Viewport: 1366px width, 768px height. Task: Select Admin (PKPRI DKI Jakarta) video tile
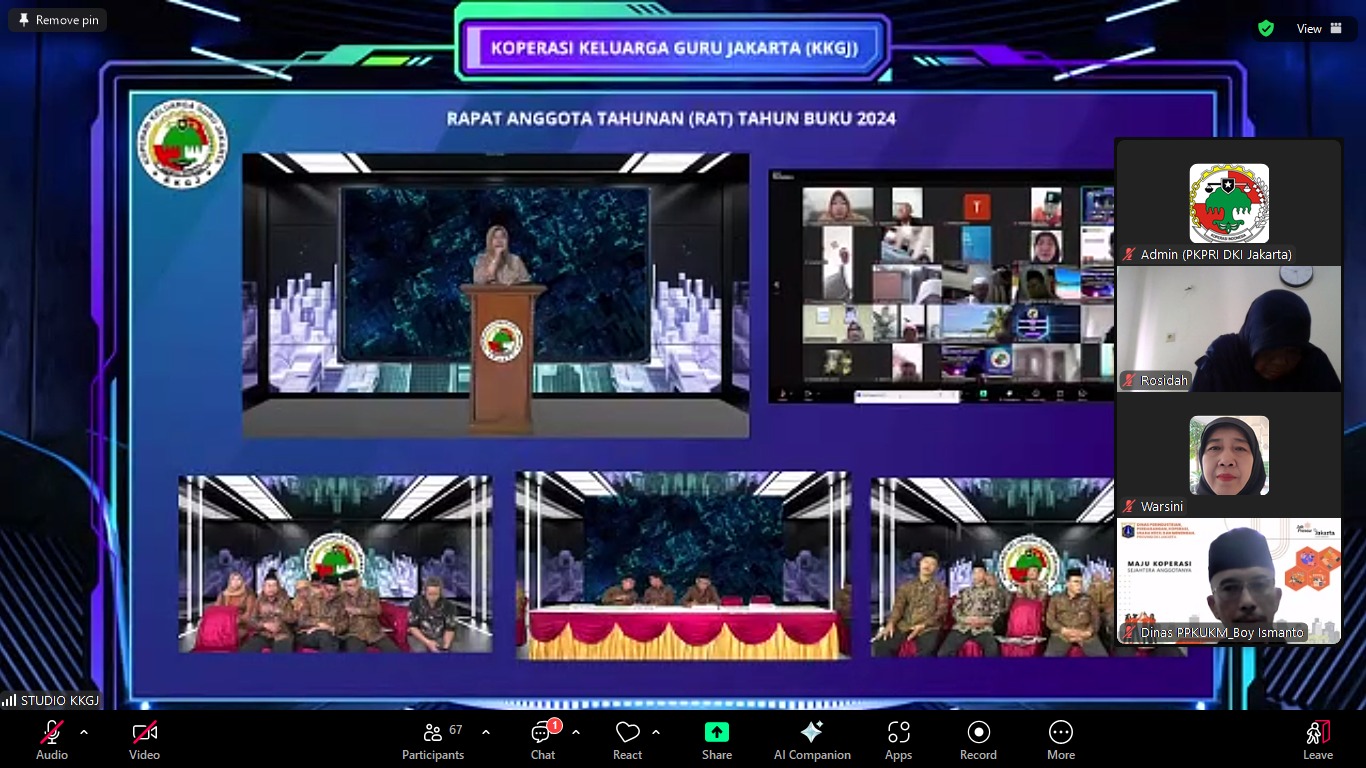coord(1229,202)
